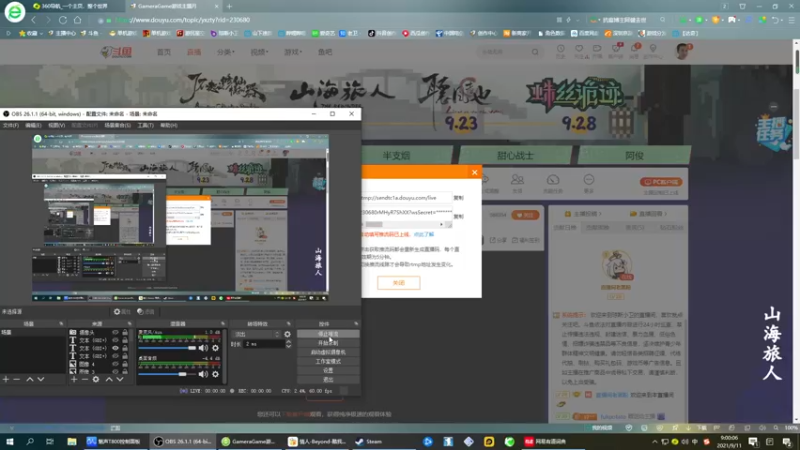Expand the 主播投稿 section arrow

click(x=601, y=214)
